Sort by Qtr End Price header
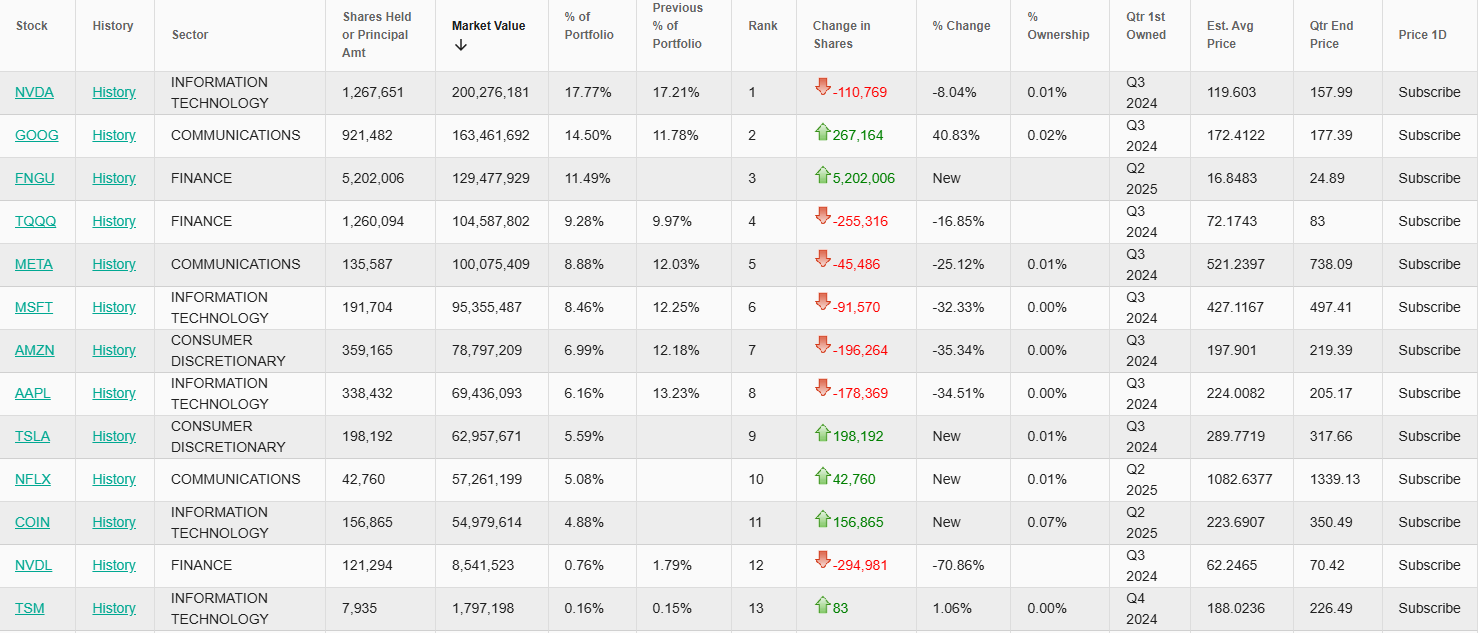Screen dimensions: 1478x633 [1331, 35]
